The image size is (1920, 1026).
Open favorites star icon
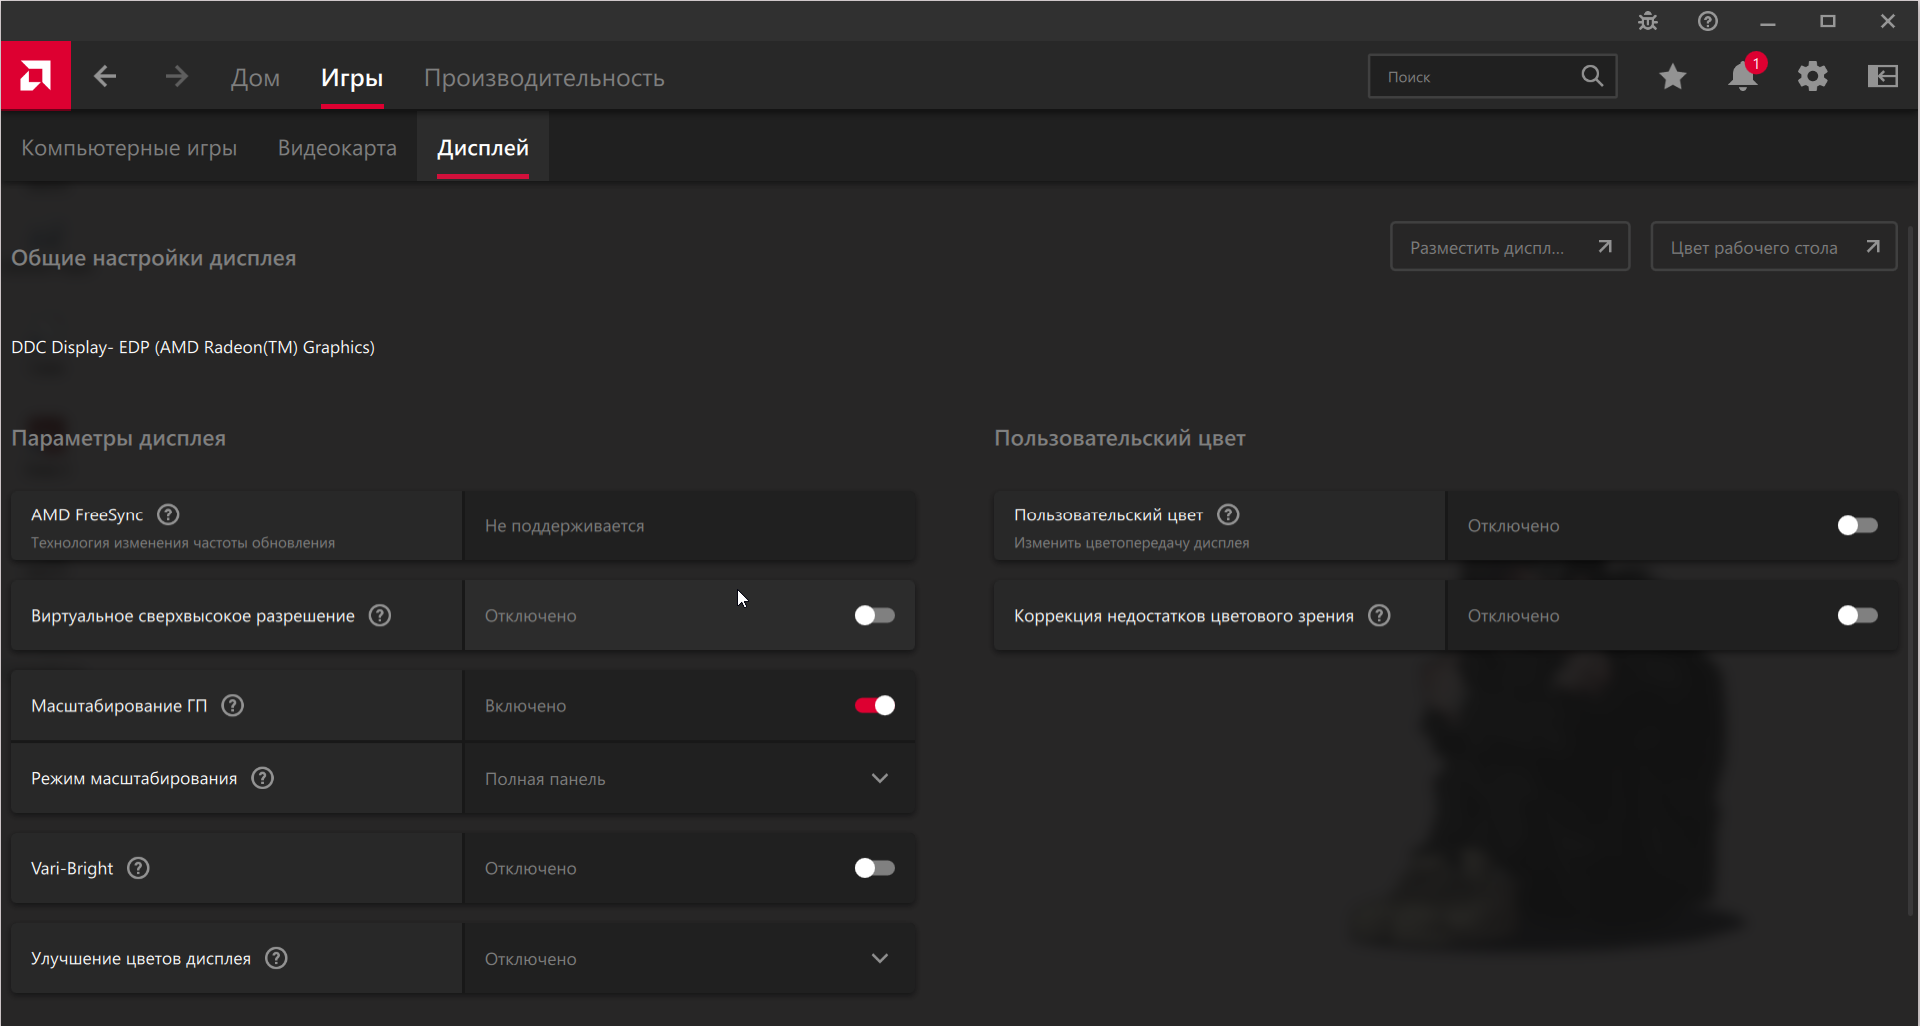pyautogui.click(x=1673, y=76)
